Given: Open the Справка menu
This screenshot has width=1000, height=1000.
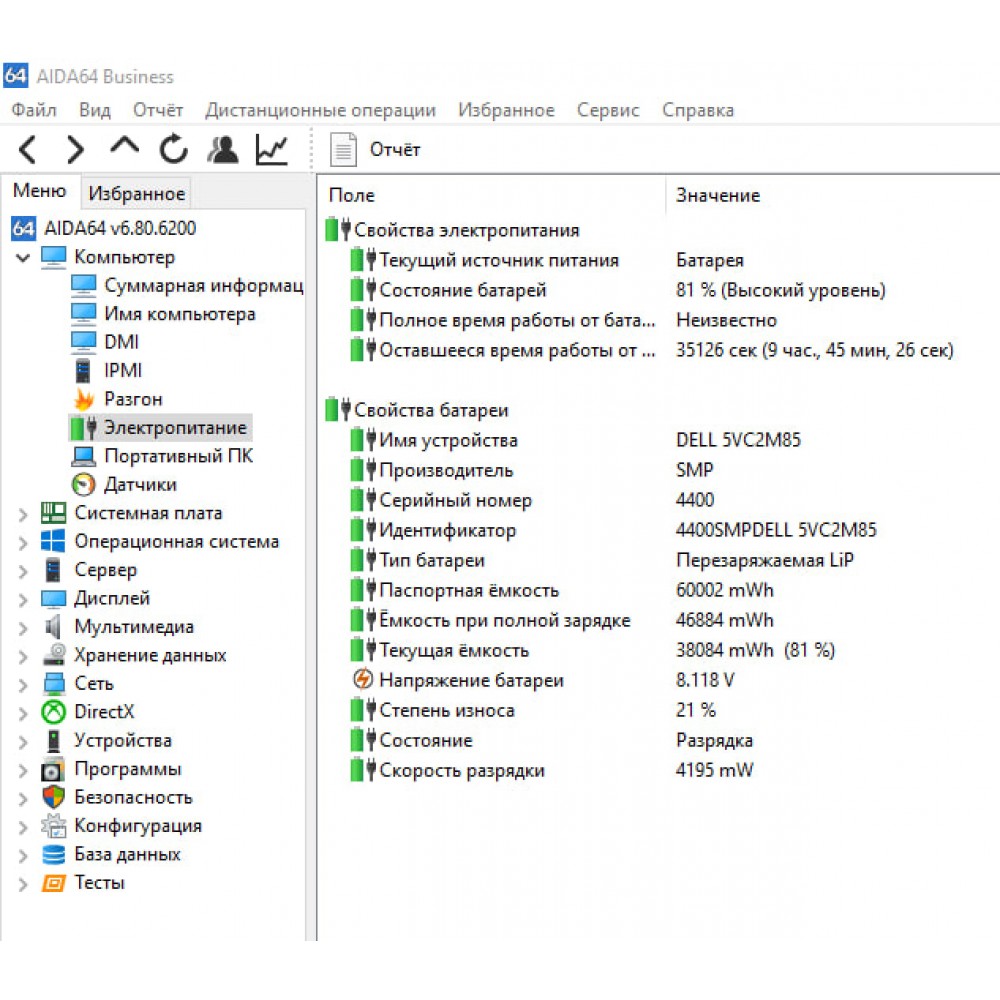Looking at the screenshot, I should [x=698, y=110].
